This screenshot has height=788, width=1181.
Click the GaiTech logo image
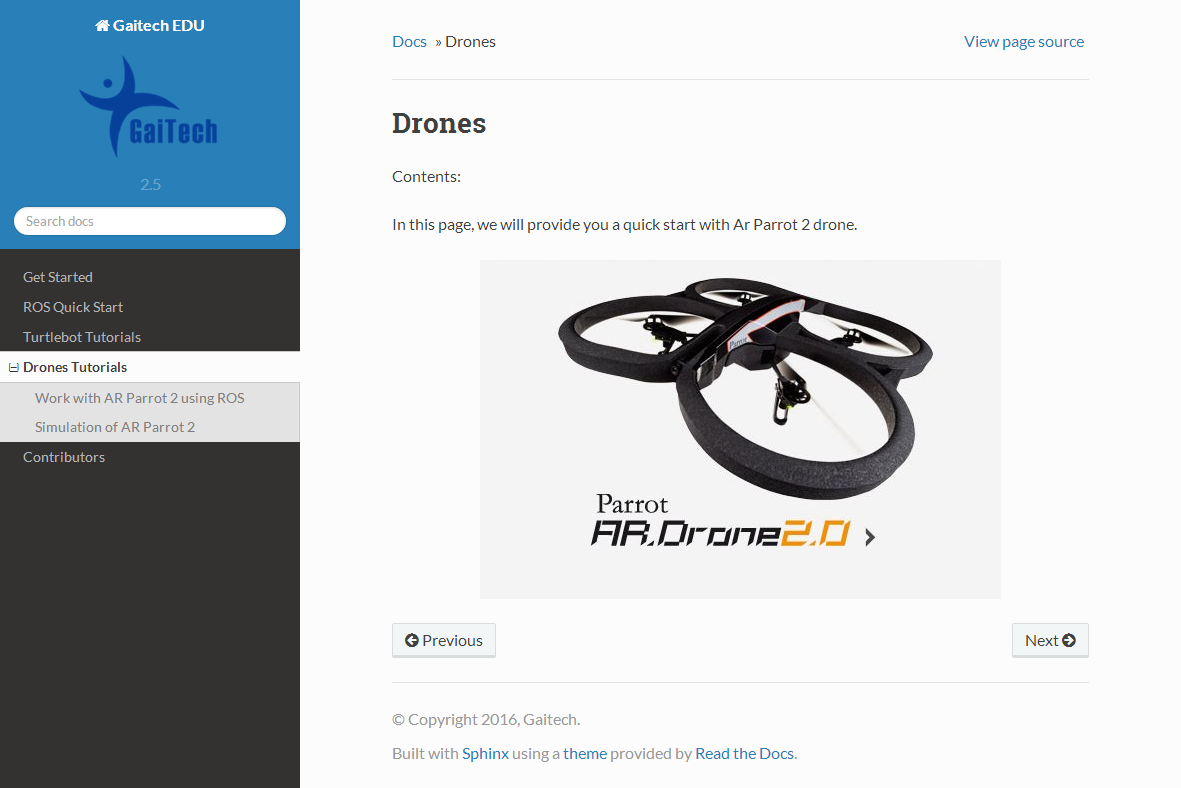149,107
